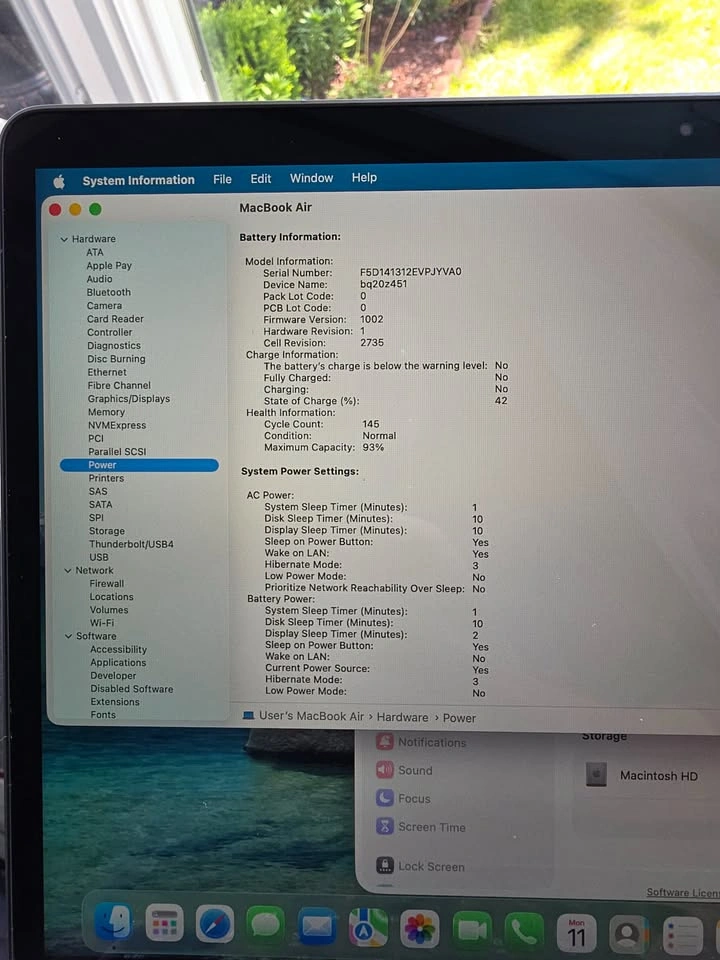This screenshot has height=960, width=720.
Task: Select Controller in the sidebar
Action: point(110,332)
